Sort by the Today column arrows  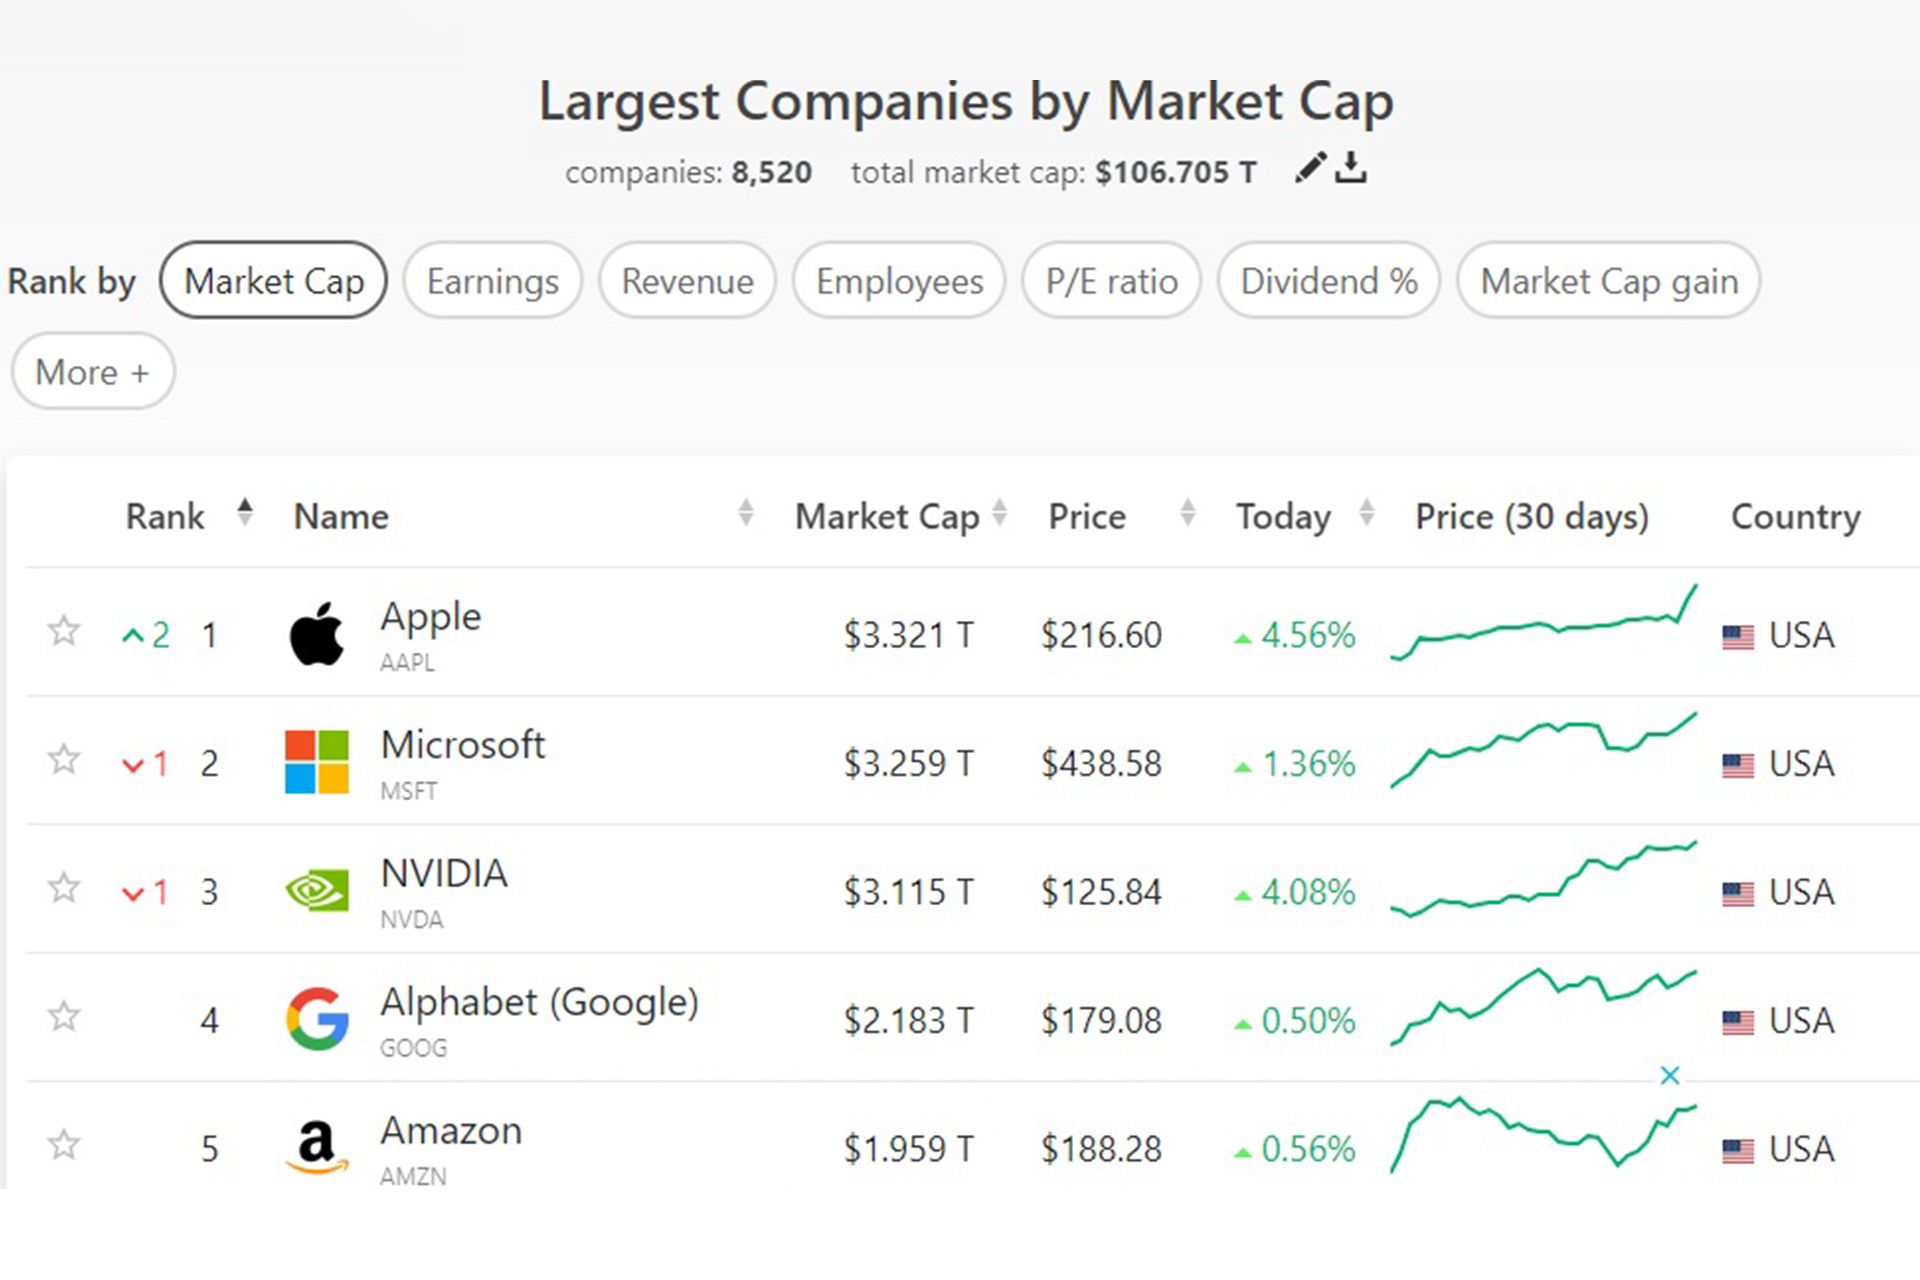click(1366, 514)
